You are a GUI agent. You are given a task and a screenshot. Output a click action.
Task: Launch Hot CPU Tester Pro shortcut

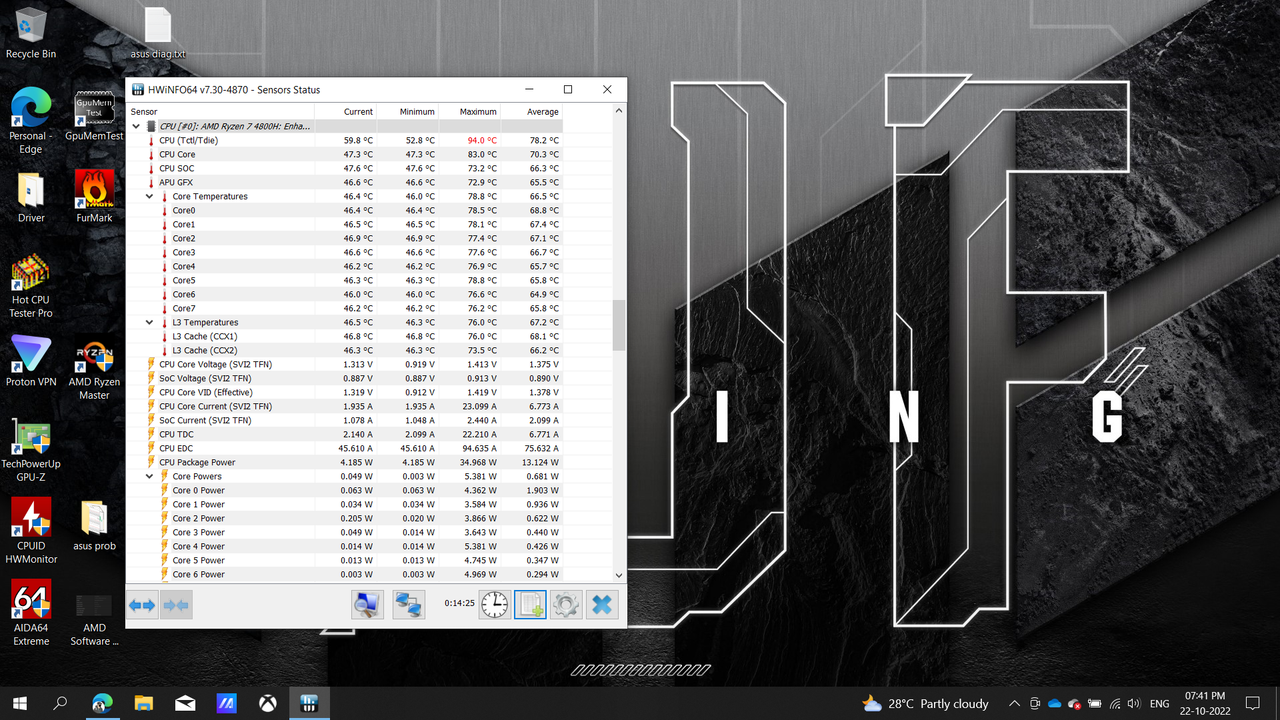[31, 286]
